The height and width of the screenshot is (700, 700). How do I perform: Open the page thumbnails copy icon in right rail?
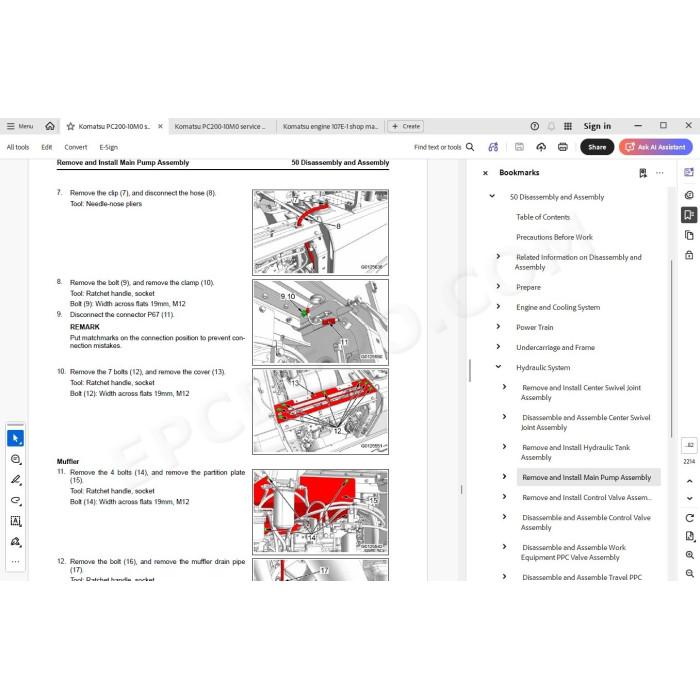(689, 235)
